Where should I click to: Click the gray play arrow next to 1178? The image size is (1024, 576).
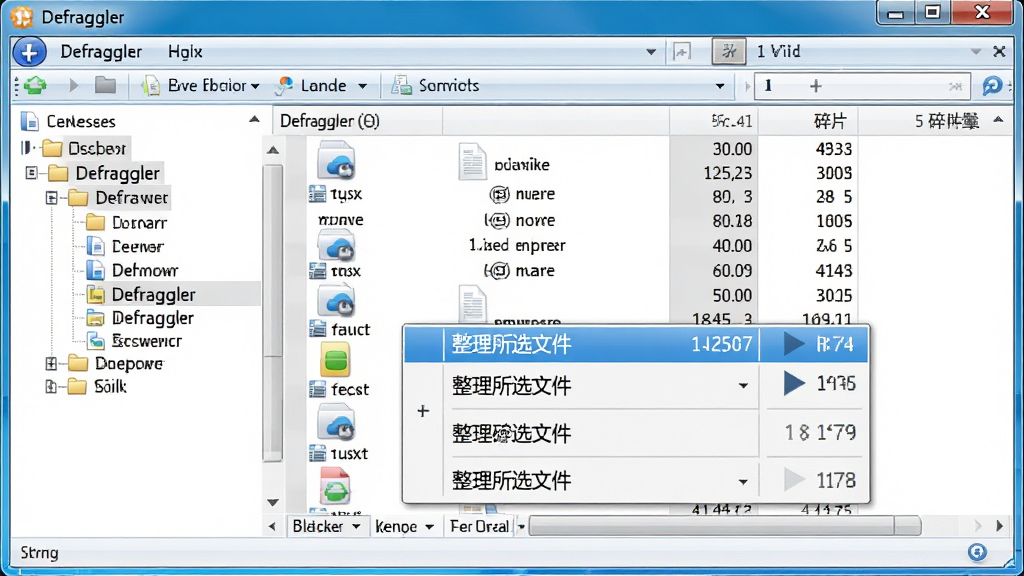pyautogui.click(x=794, y=480)
